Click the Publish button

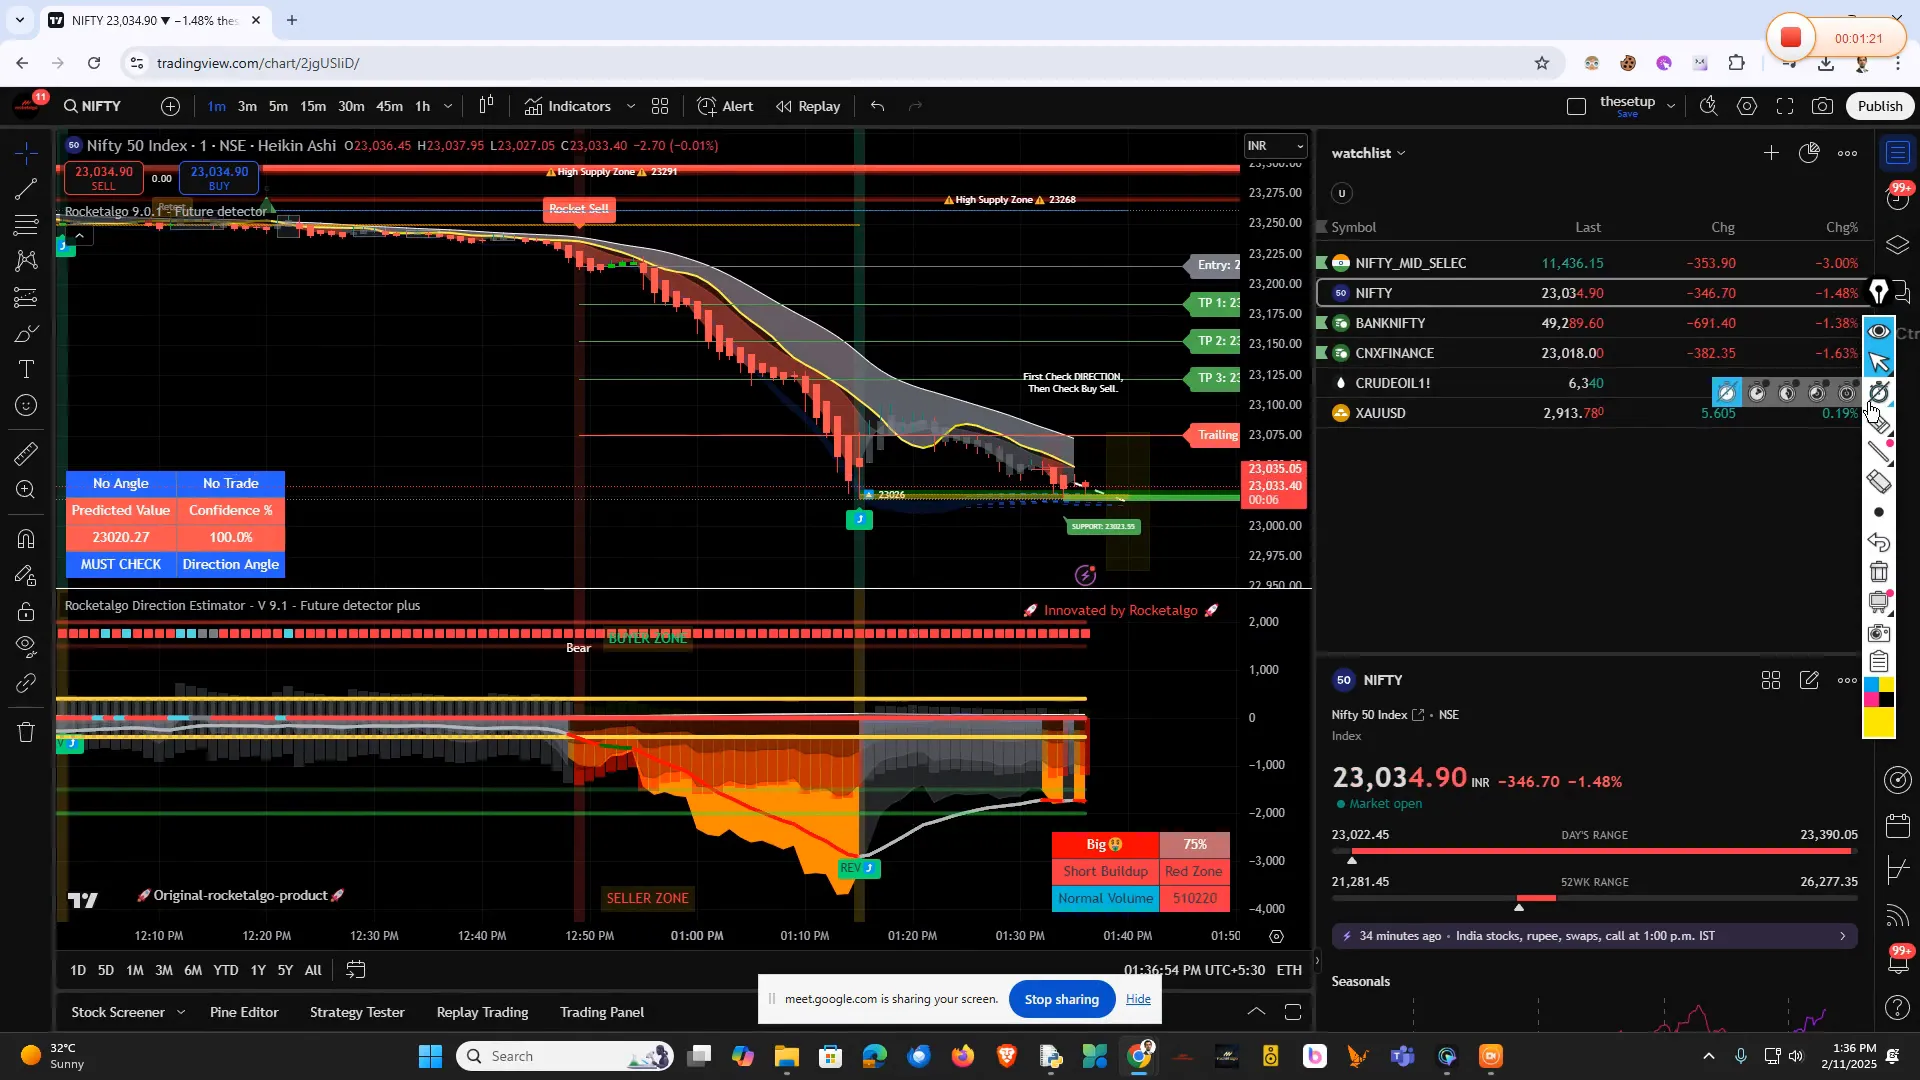pos(1879,106)
